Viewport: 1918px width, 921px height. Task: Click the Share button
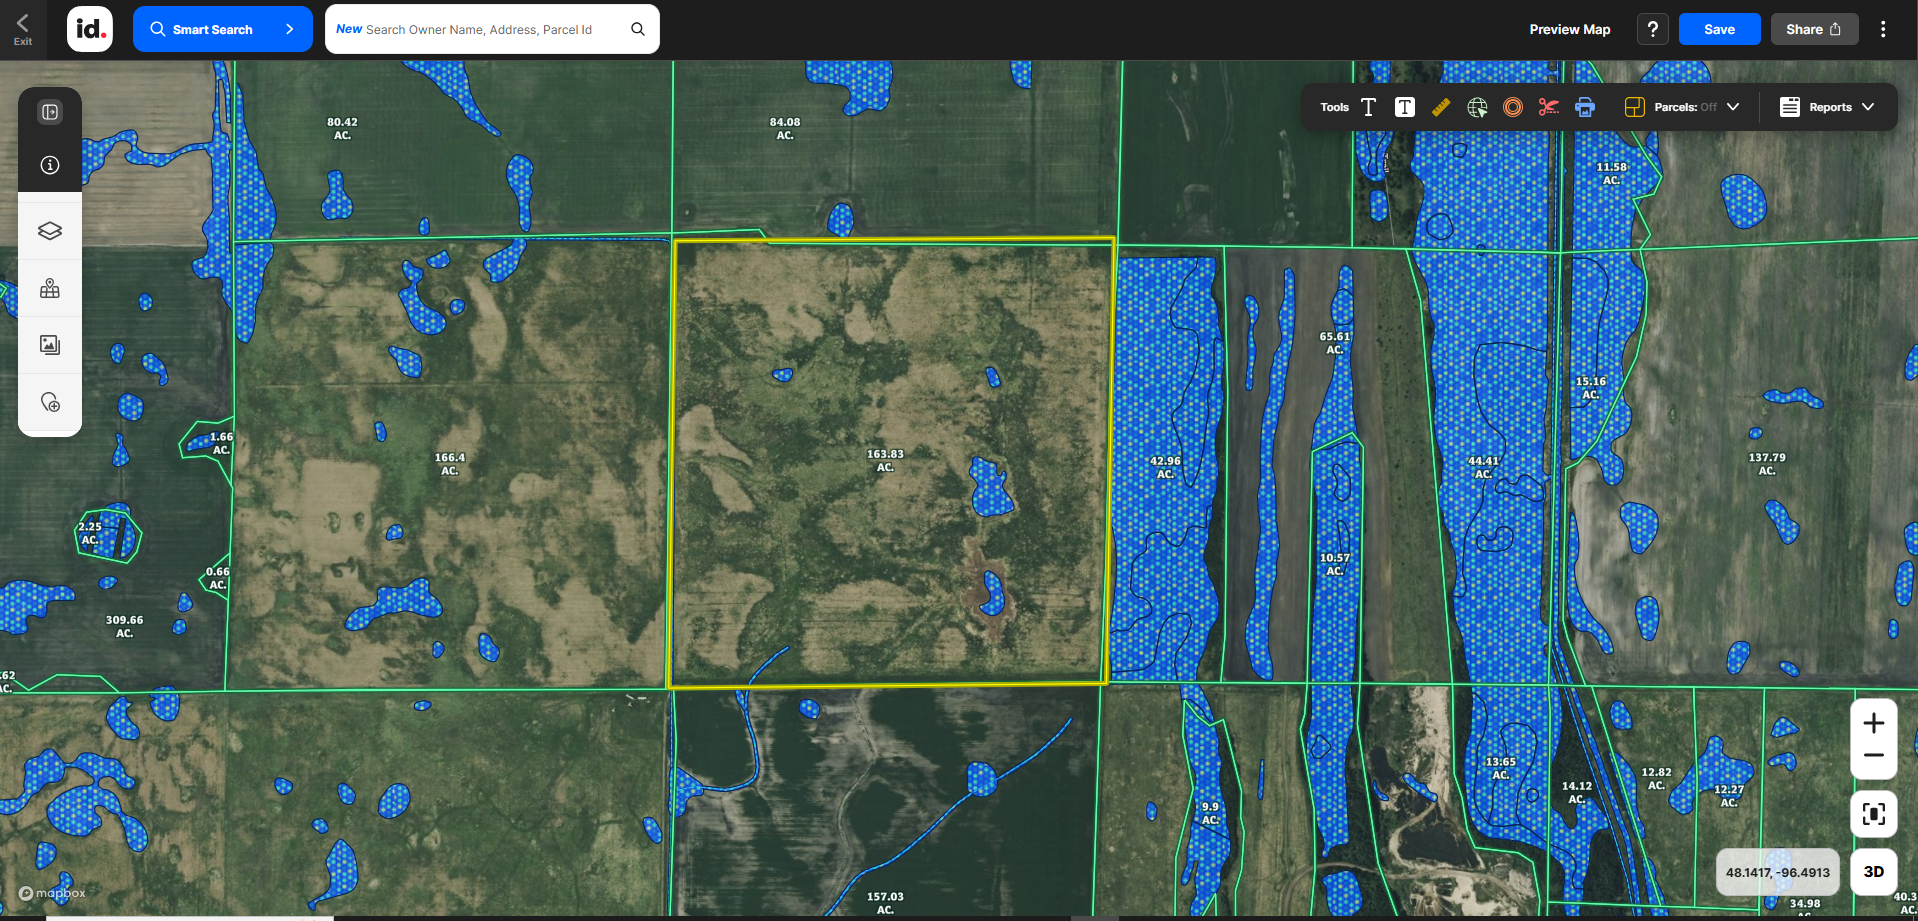pos(1813,29)
